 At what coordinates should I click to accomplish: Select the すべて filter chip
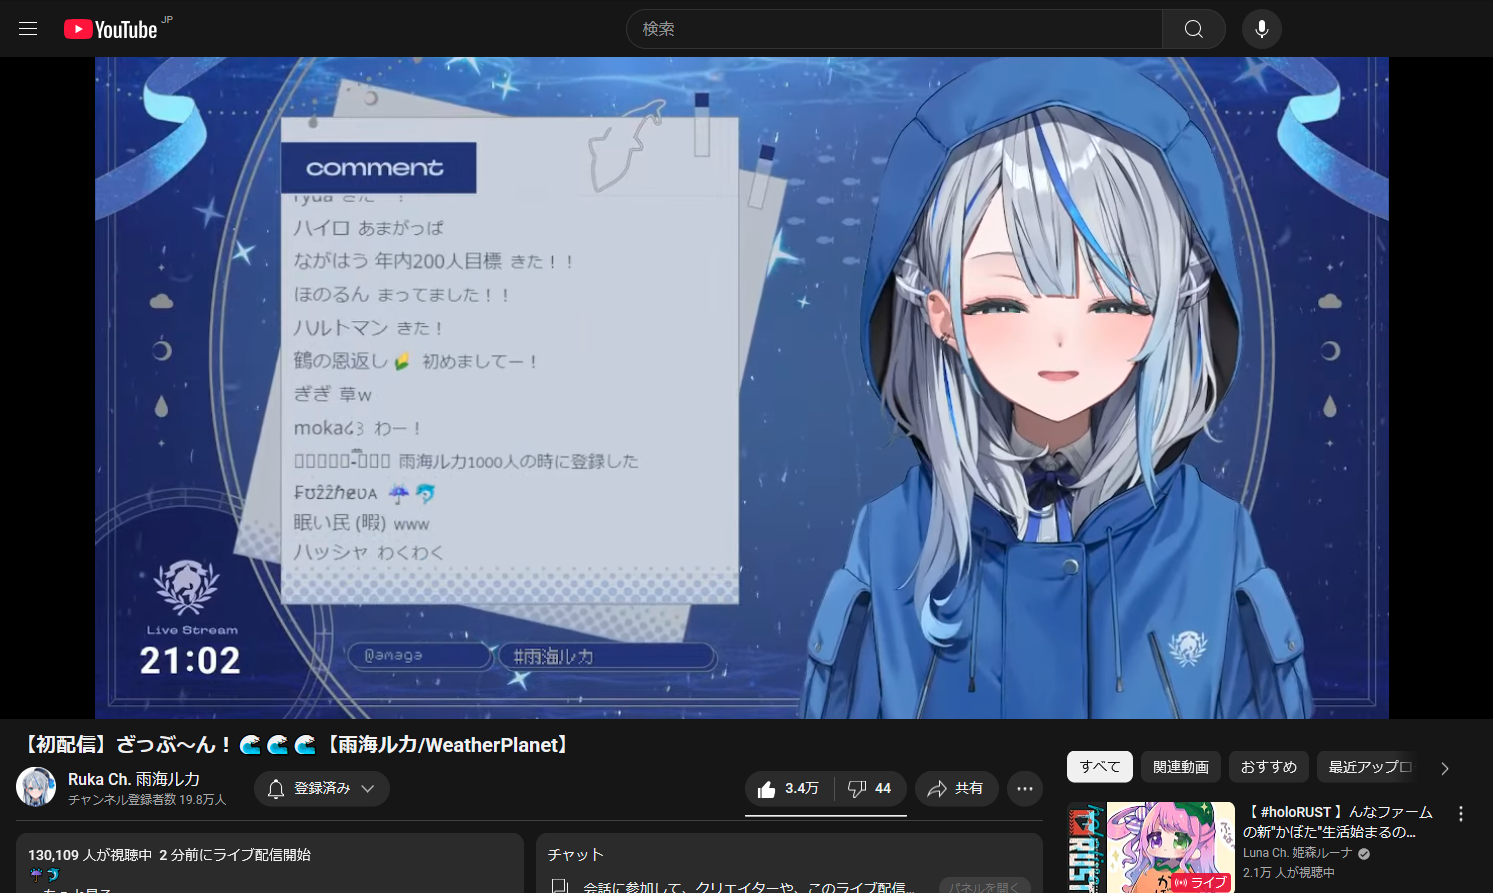[1099, 767]
